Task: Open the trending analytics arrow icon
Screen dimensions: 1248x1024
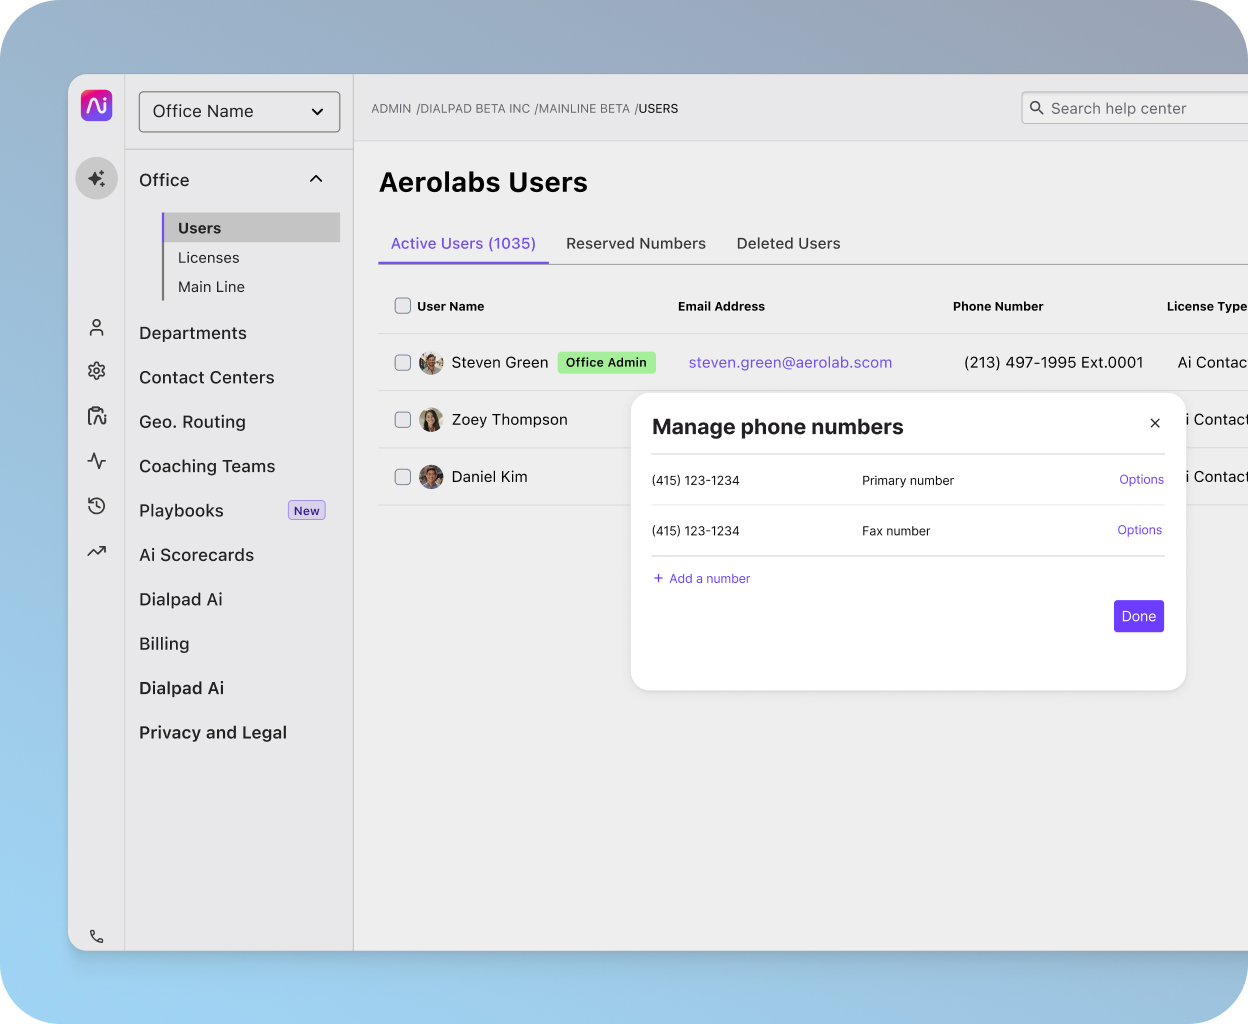Action: coord(97,551)
